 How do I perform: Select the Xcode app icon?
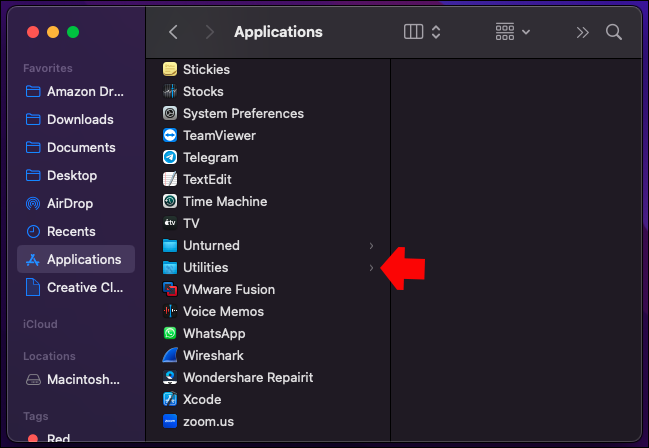[x=170, y=400]
